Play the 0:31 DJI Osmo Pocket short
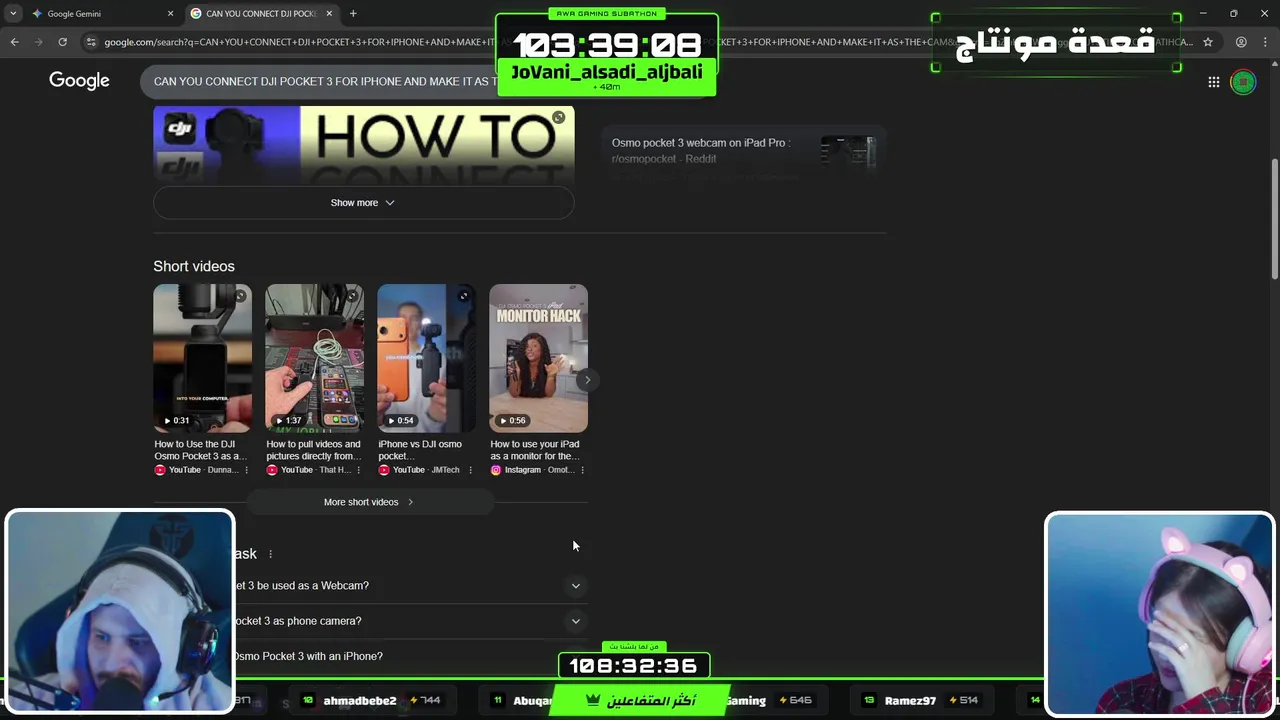Image resolution: width=1280 pixels, height=720 pixels. pyautogui.click(x=202, y=358)
